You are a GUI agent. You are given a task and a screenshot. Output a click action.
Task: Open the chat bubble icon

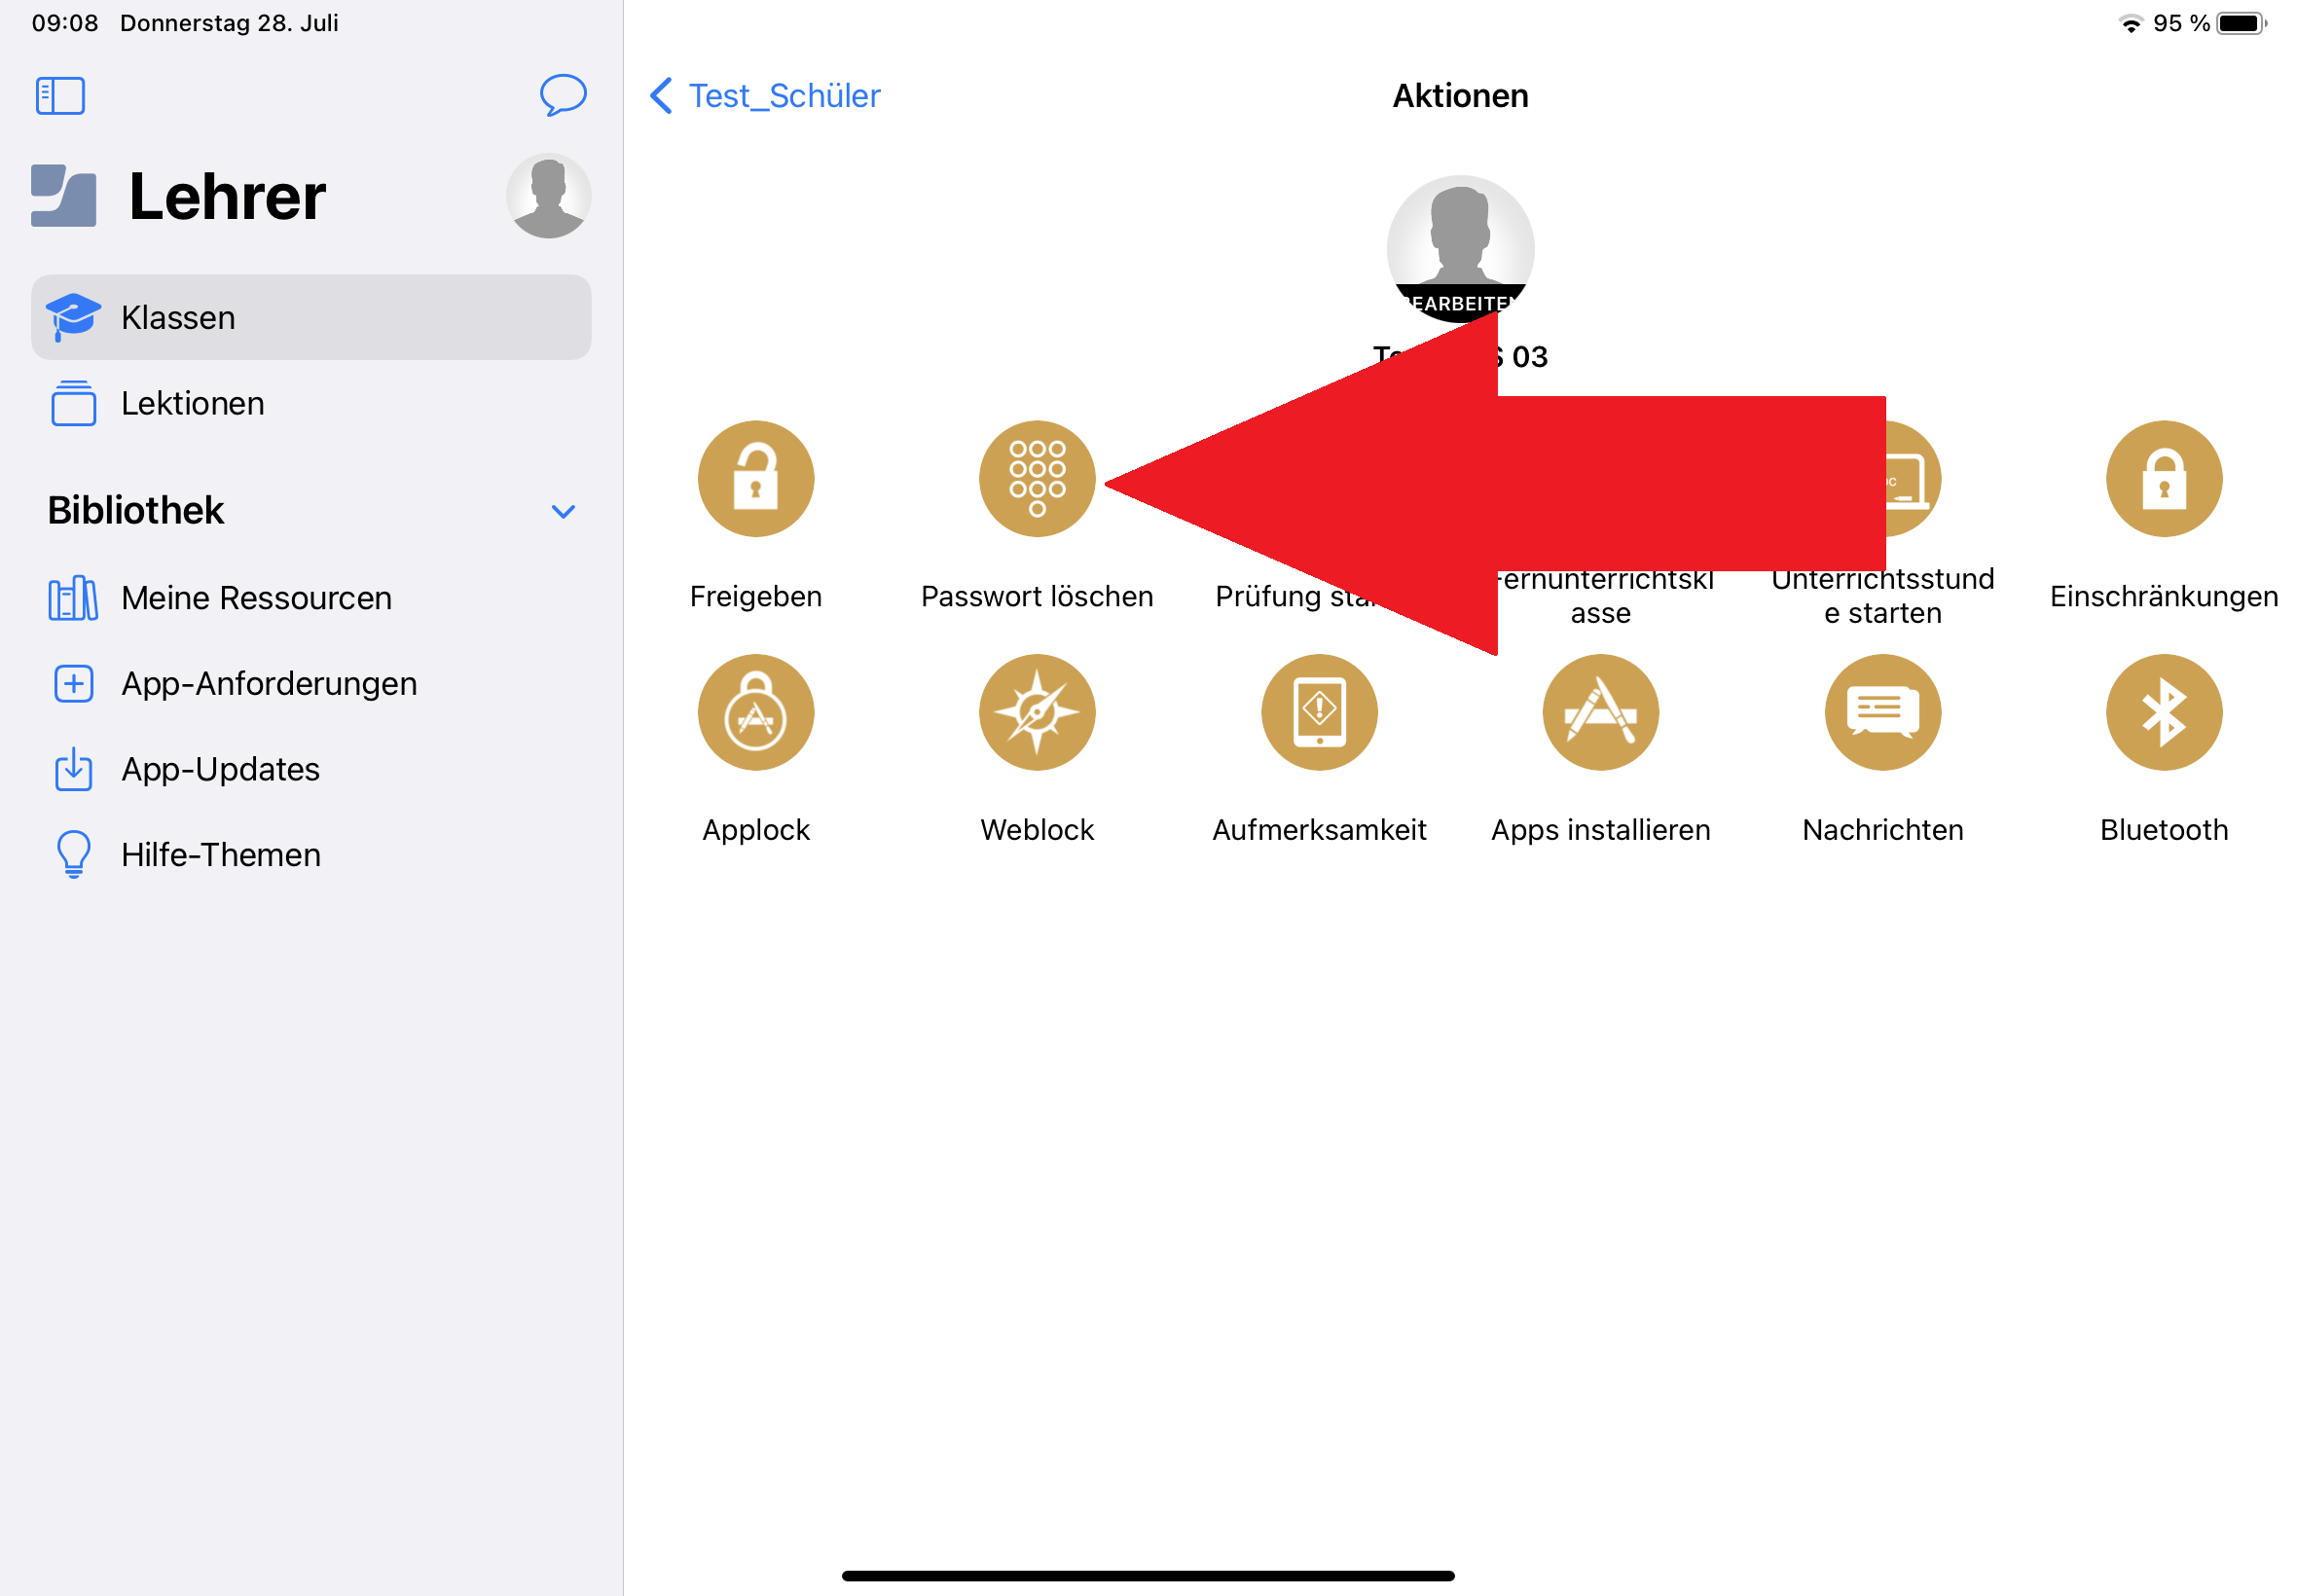563,95
